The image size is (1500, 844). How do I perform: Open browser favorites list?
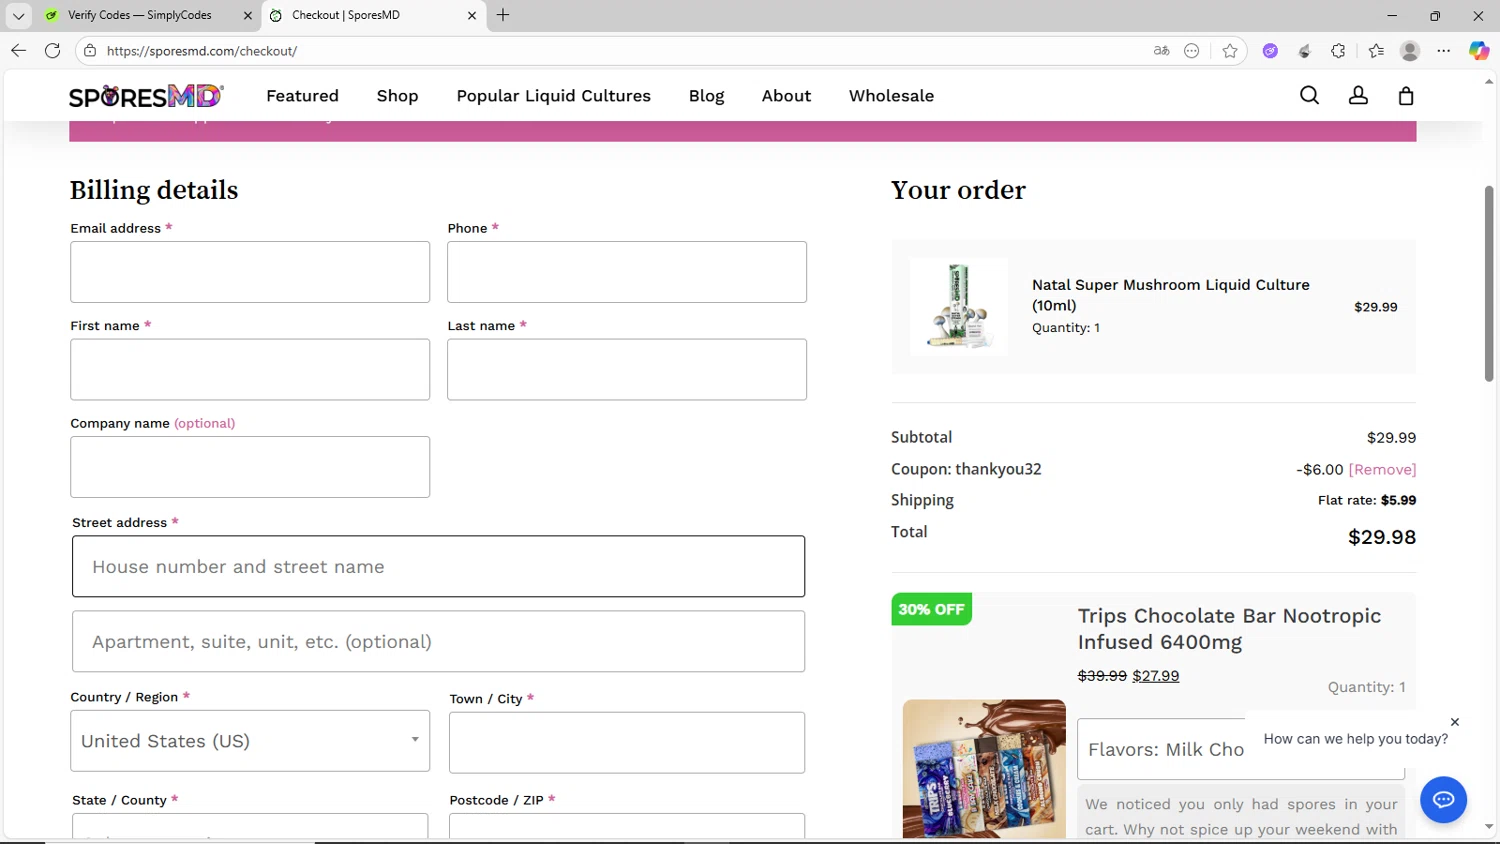tap(1376, 51)
